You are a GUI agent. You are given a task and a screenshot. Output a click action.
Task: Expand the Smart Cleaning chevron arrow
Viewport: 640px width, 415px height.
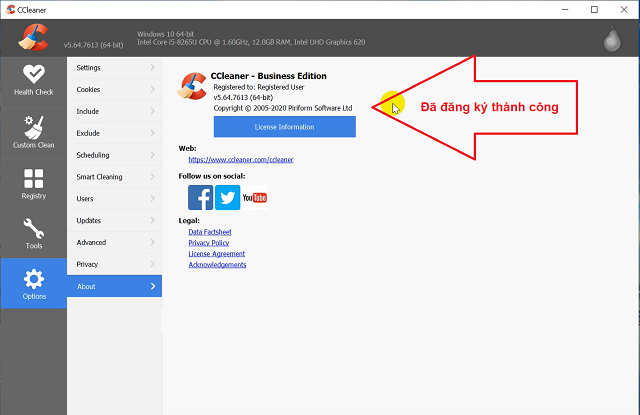[x=152, y=177]
